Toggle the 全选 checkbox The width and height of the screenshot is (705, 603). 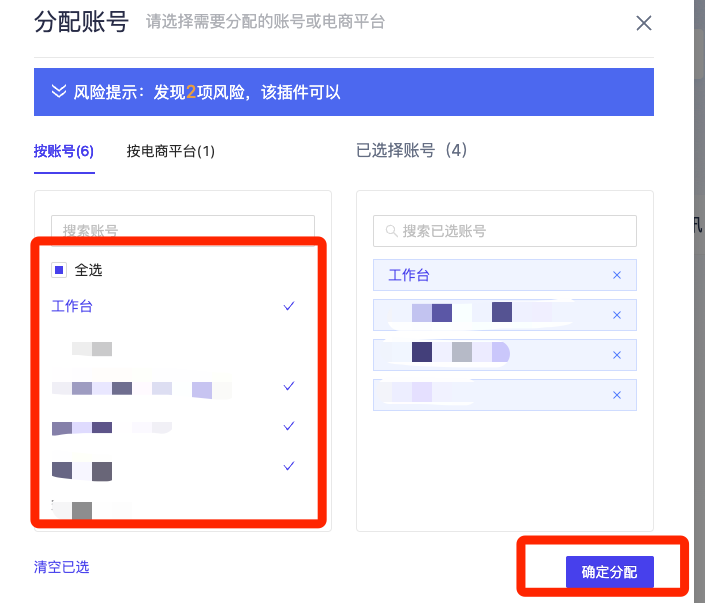click(x=59, y=270)
